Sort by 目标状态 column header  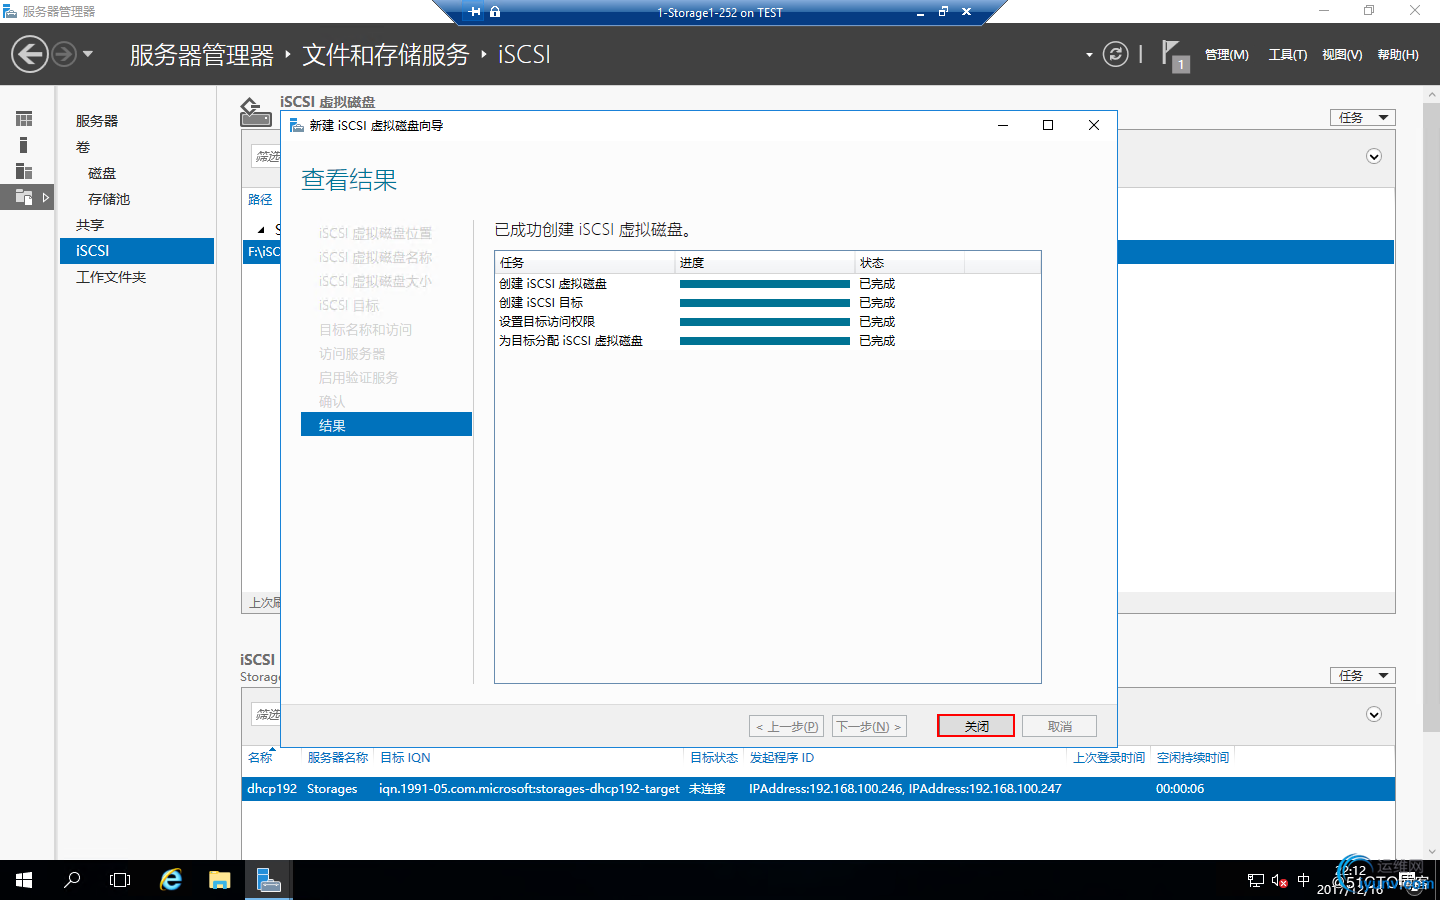[x=714, y=758]
